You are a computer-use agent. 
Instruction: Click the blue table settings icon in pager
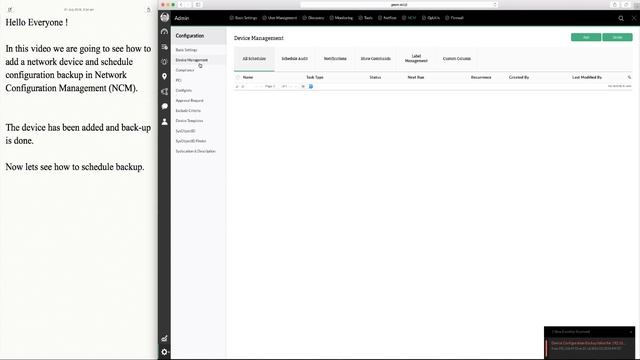(311, 86)
